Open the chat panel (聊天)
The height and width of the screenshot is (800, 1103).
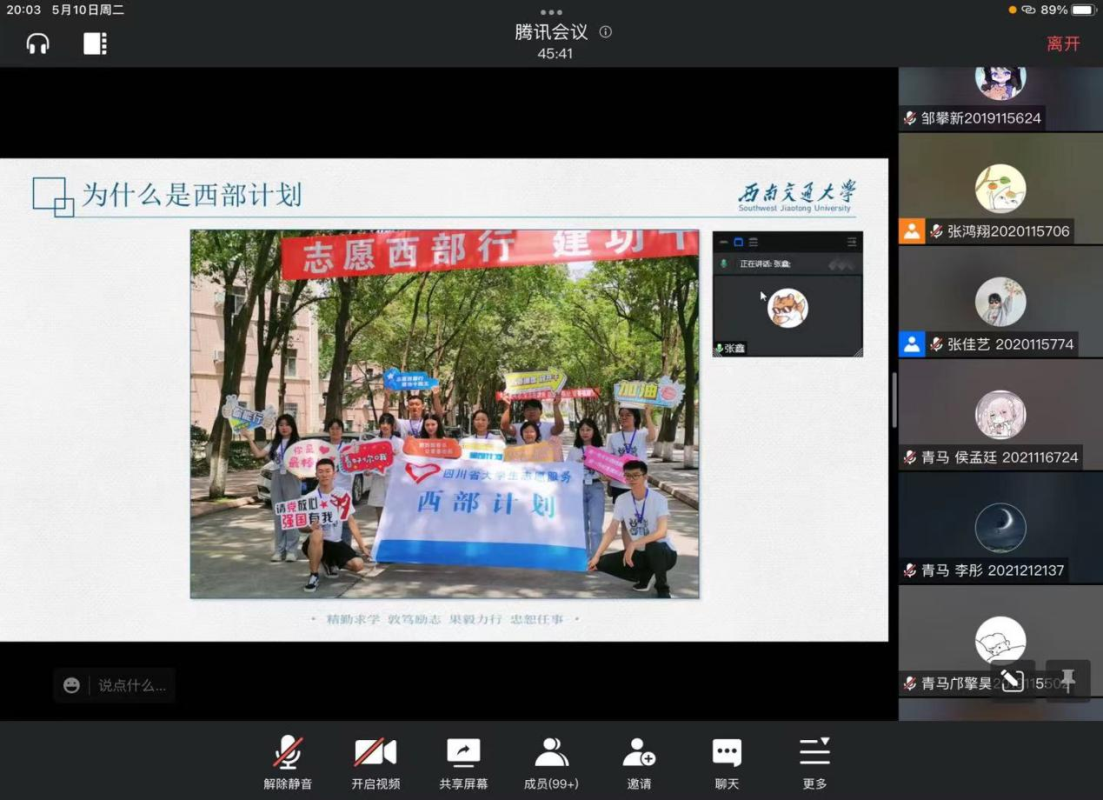click(x=727, y=763)
